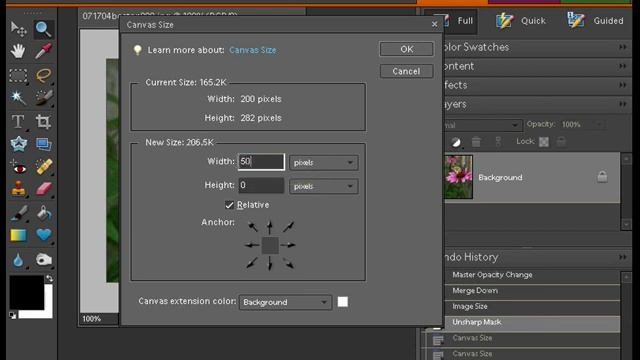Select the Eraser tool
The image size is (640, 360).
pos(44,189)
